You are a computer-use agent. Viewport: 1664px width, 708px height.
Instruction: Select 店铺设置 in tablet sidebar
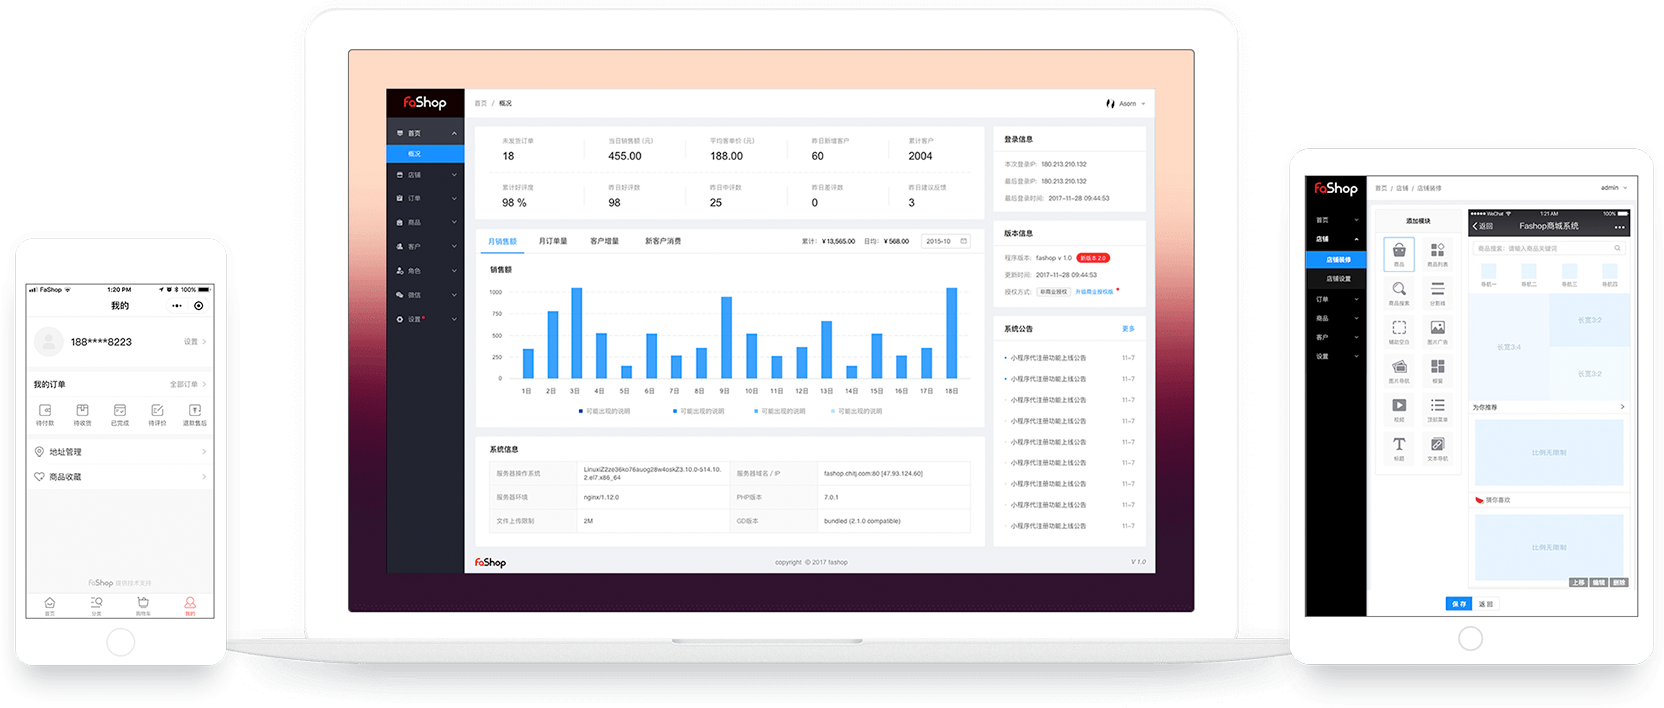tap(1336, 279)
